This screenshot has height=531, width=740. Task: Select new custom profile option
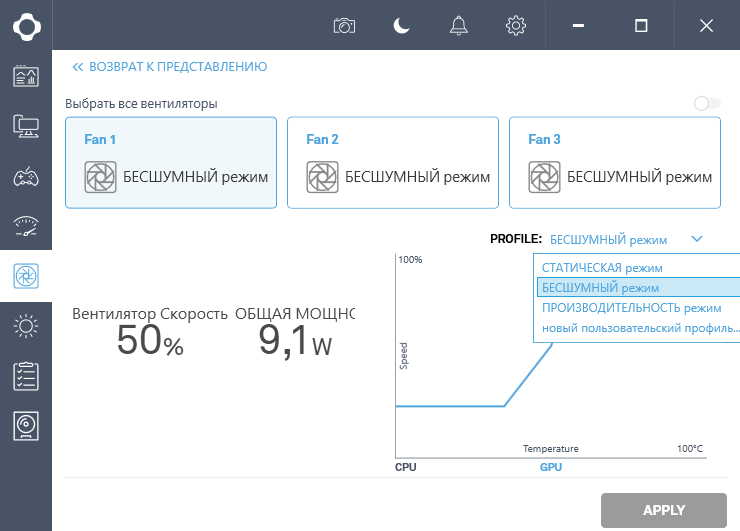640,328
